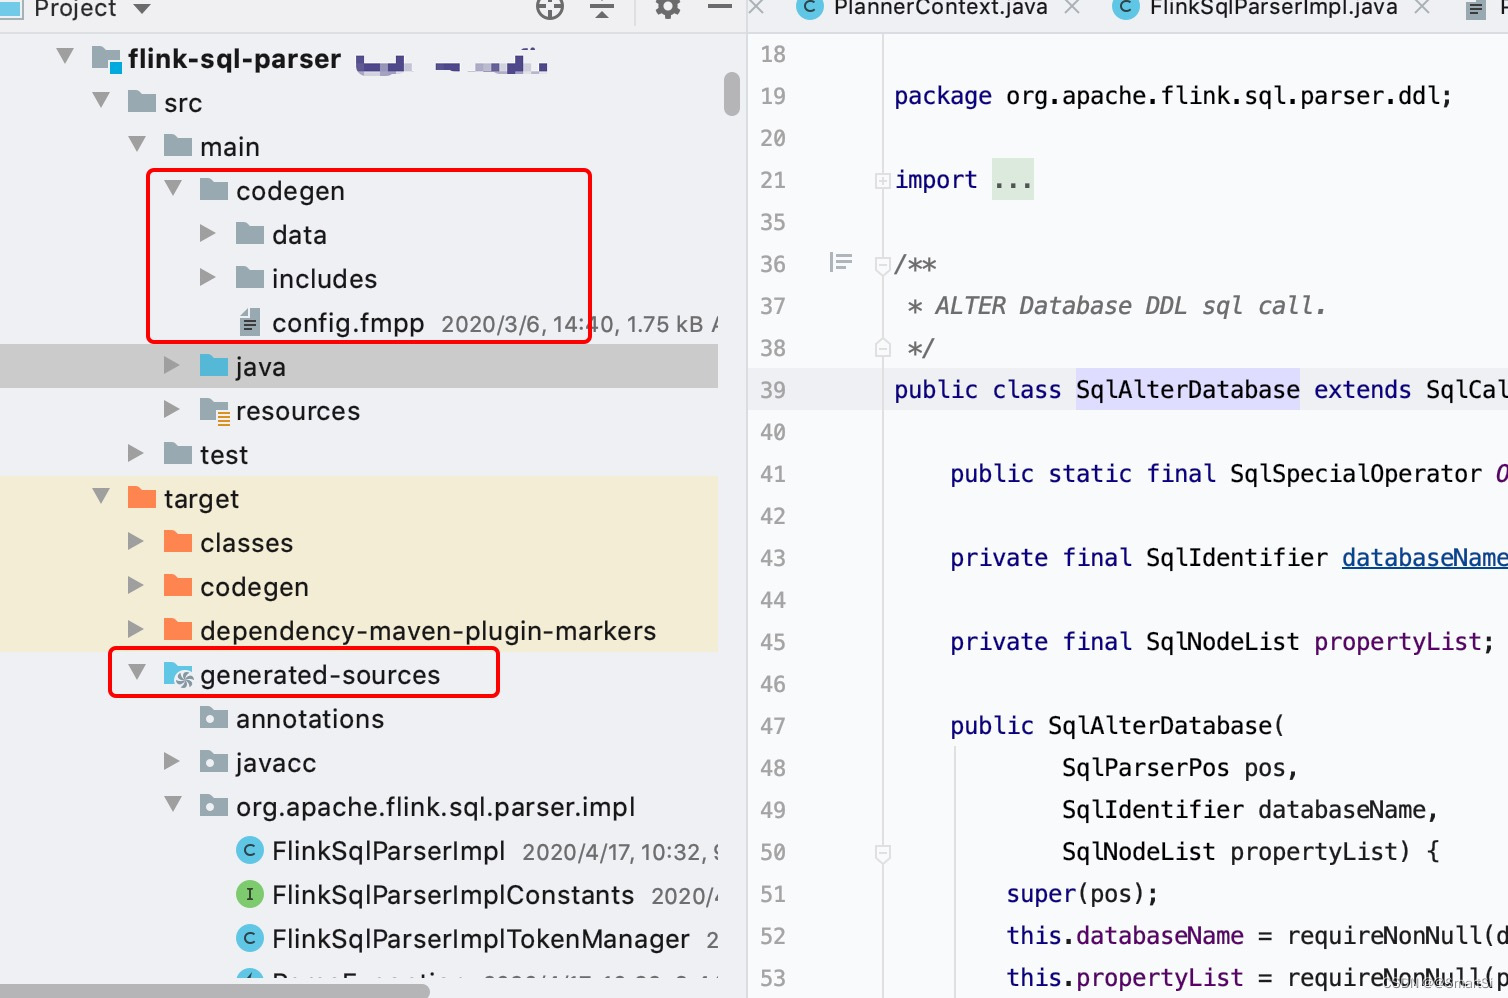Switch to the FlinkSqlParserImpl.java tab

click(x=1273, y=8)
